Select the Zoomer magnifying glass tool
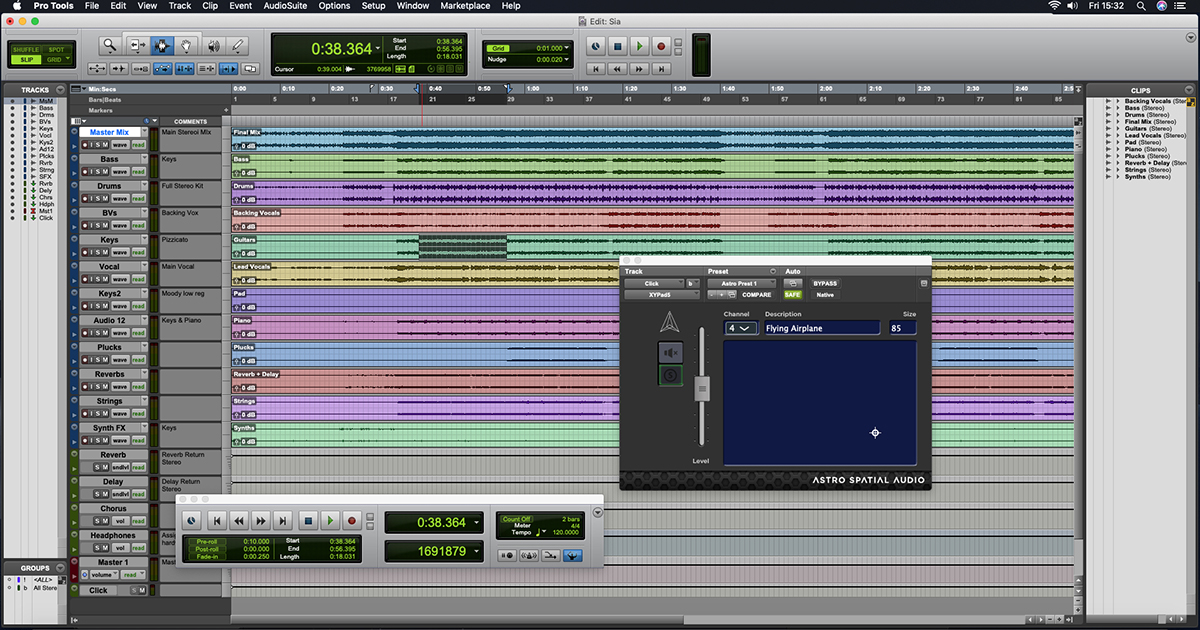The width and height of the screenshot is (1200, 630). click(110, 45)
